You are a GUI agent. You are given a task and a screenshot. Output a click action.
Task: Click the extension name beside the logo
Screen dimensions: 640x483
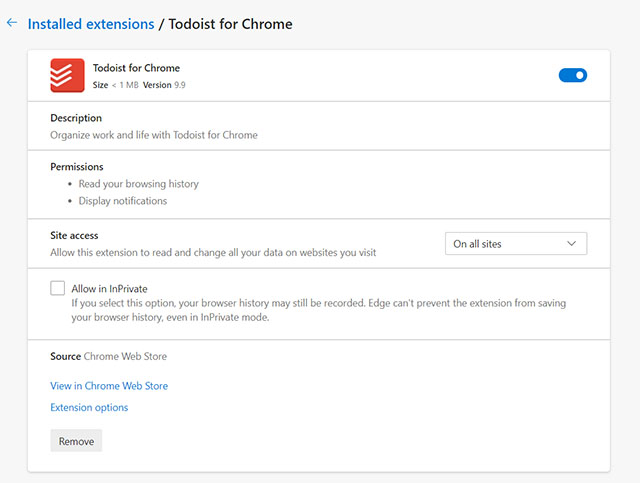click(x=136, y=68)
